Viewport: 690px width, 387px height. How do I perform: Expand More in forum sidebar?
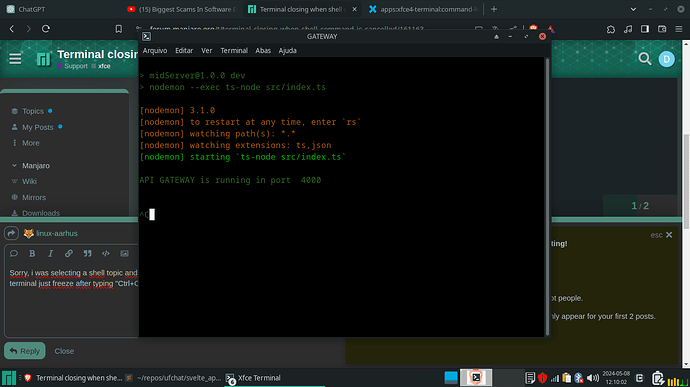point(30,143)
